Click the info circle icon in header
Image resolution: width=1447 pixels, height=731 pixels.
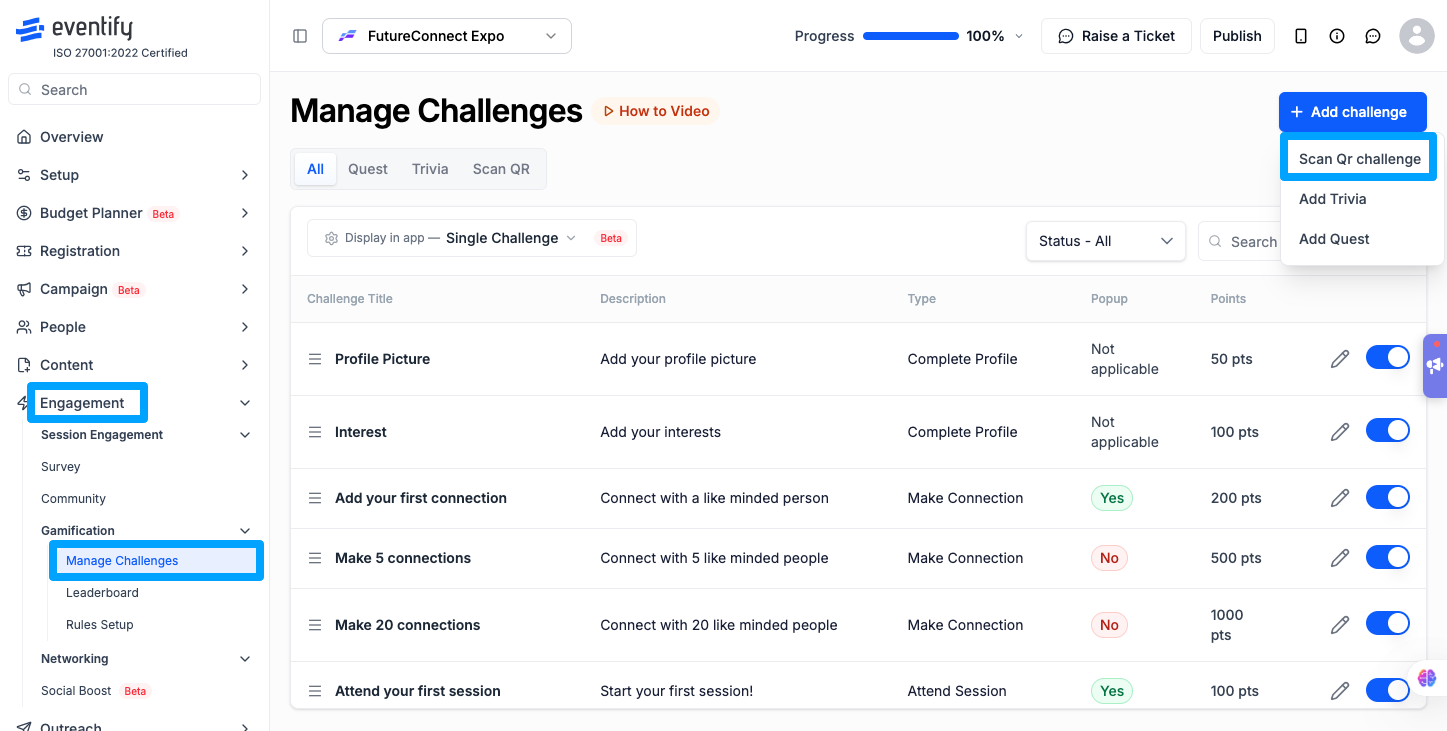[1337, 36]
